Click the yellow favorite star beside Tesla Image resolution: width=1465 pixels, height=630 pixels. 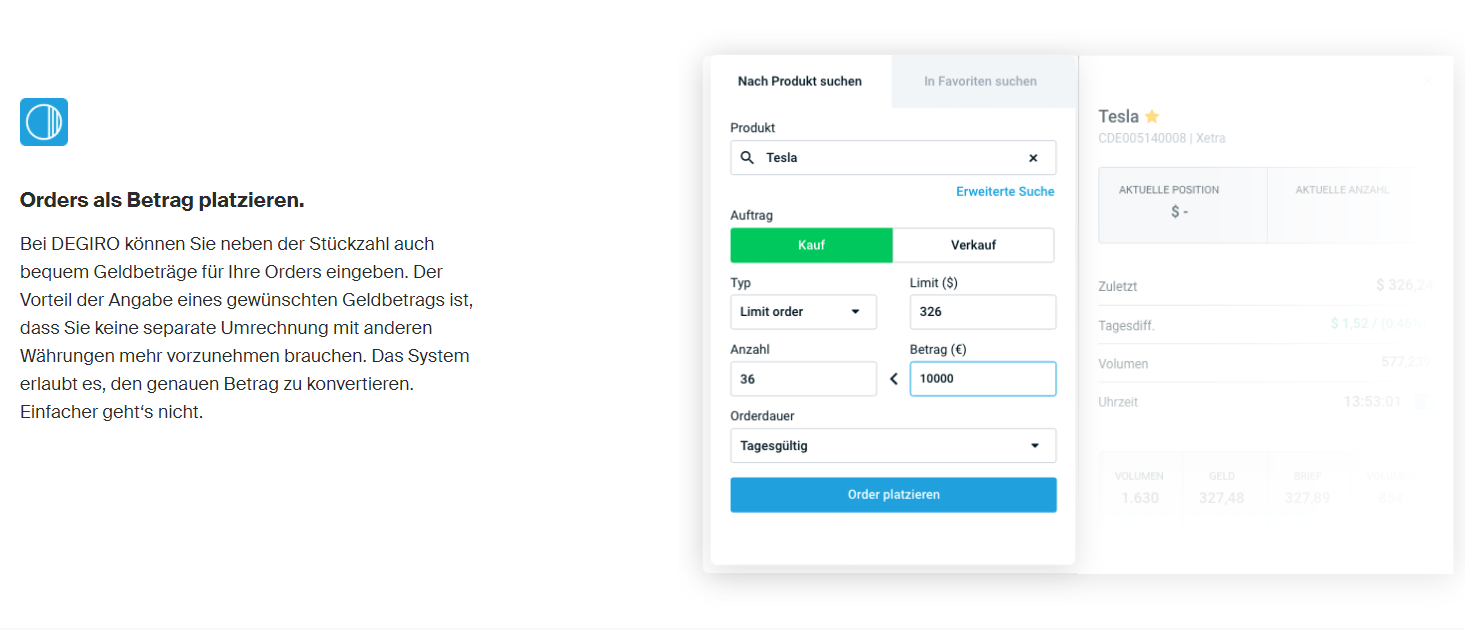coord(1152,116)
